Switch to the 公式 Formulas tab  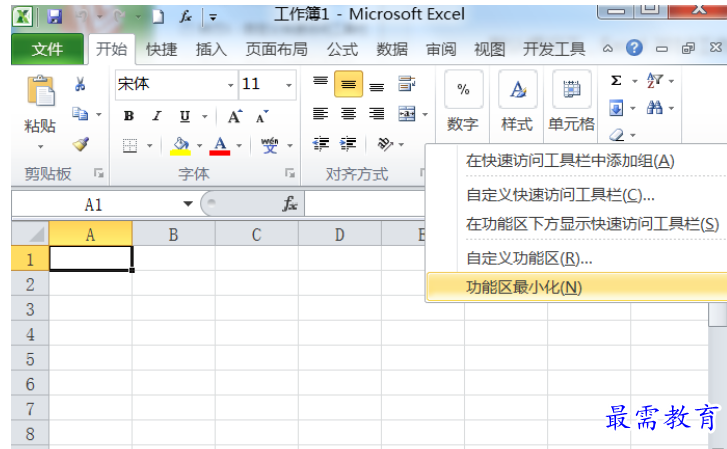(x=342, y=49)
